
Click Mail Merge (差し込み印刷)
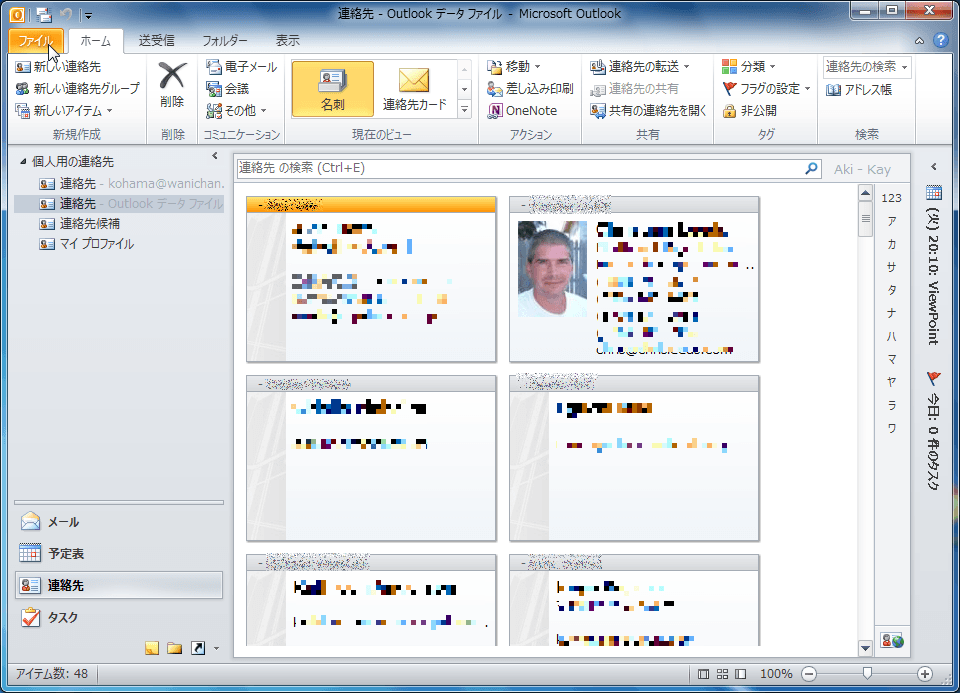click(530, 89)
